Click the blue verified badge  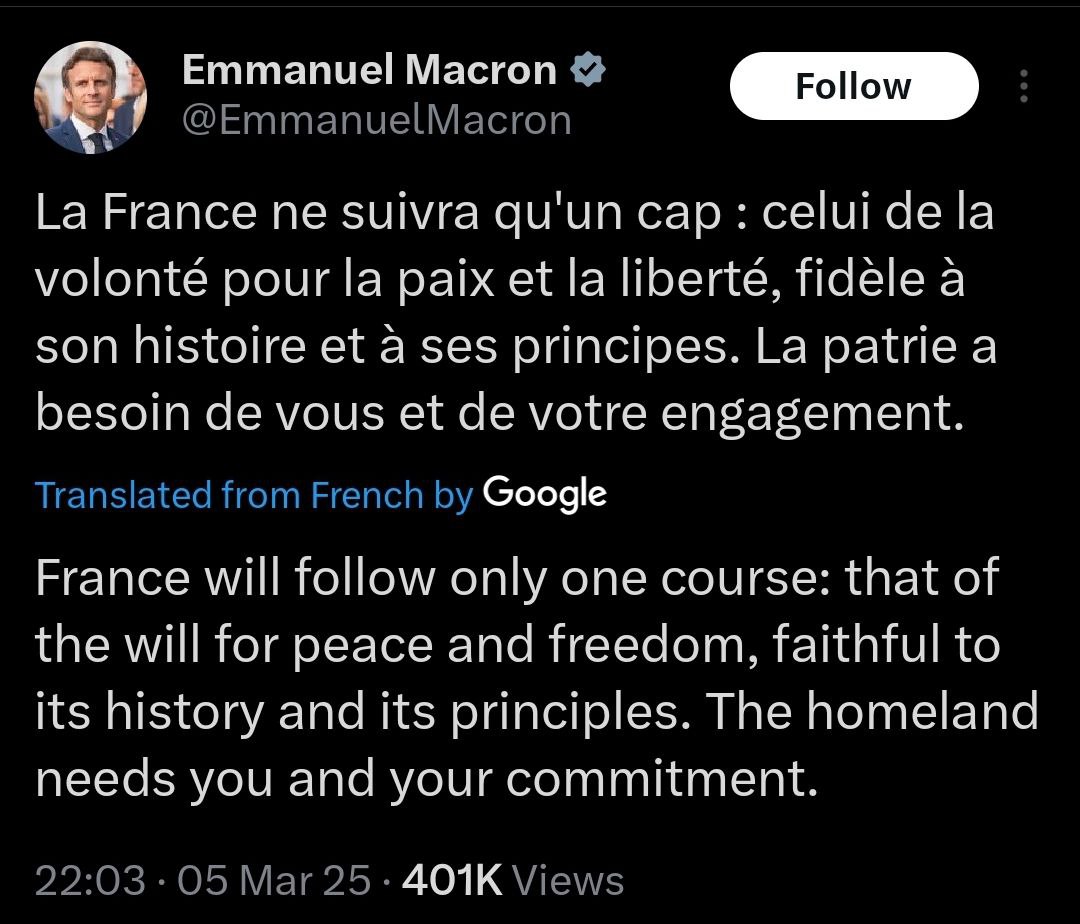[x=586, y=71]
